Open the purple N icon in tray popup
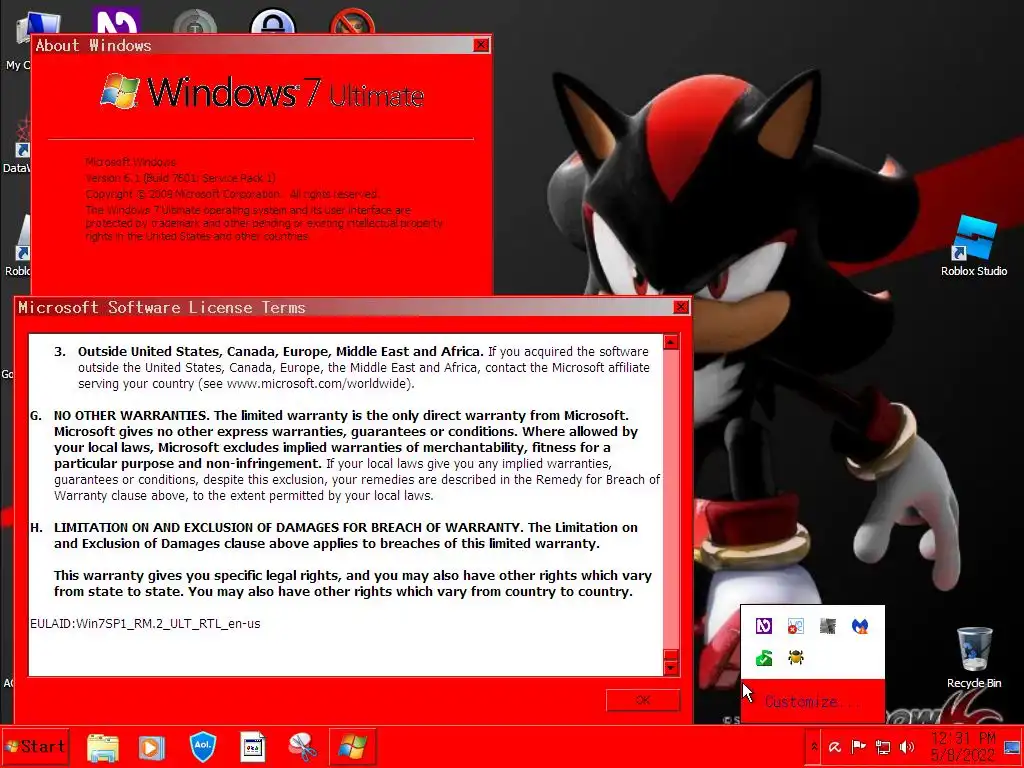This screenshot has height=768, width=1024. (x=763, y=626)
